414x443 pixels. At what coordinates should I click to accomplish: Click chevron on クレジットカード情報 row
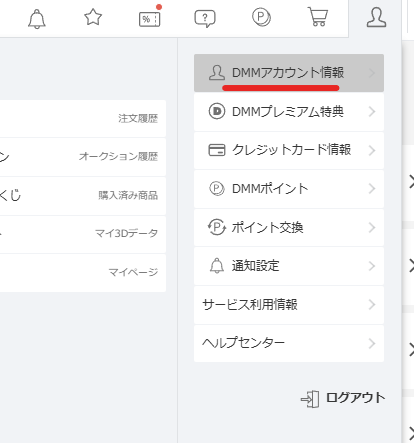point(372,150)
